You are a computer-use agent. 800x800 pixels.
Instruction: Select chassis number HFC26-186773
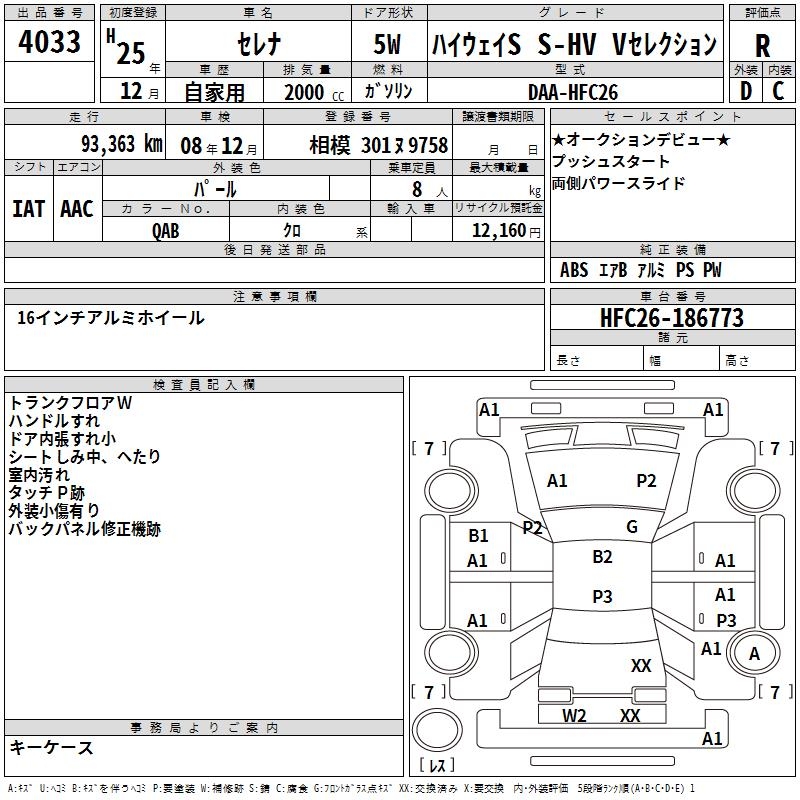(672, 318)
